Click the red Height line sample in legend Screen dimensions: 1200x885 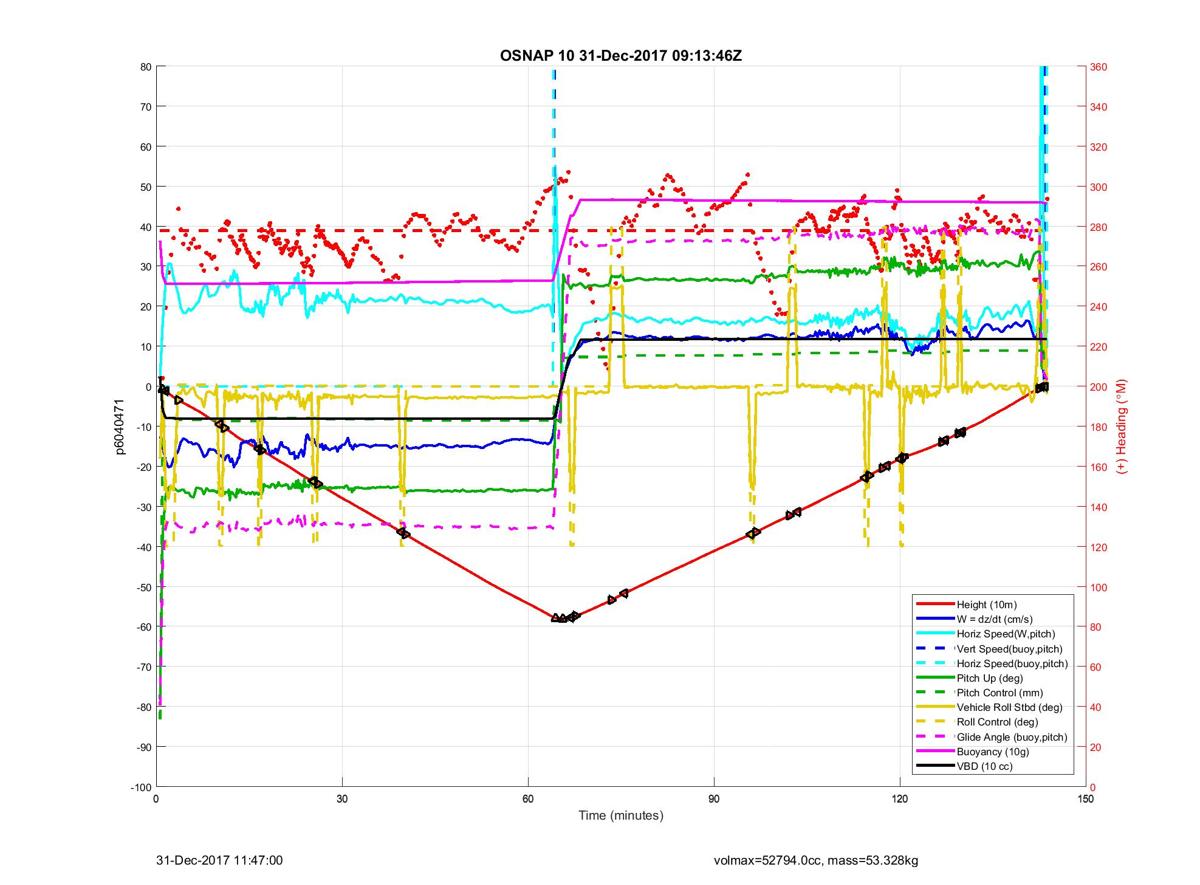[x=935, y=605]
